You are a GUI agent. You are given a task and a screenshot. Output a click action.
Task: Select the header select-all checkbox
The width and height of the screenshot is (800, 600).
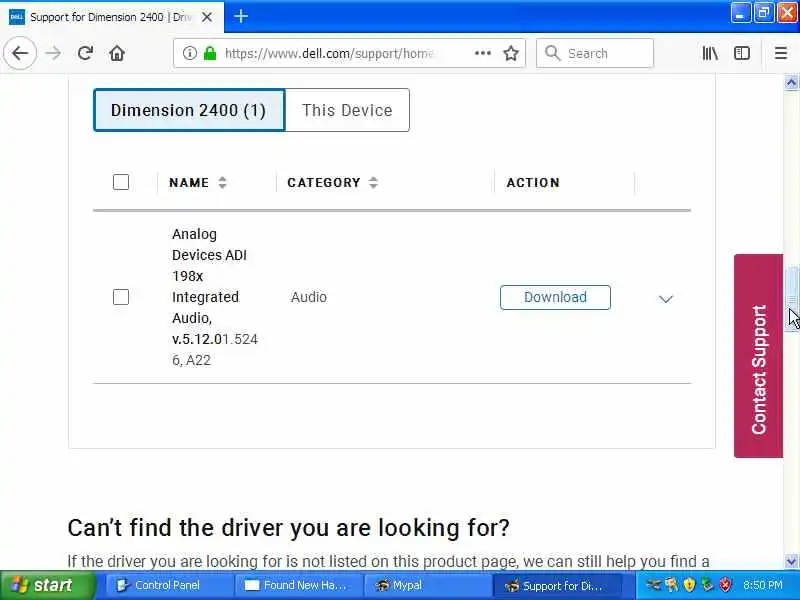(121, 182)
